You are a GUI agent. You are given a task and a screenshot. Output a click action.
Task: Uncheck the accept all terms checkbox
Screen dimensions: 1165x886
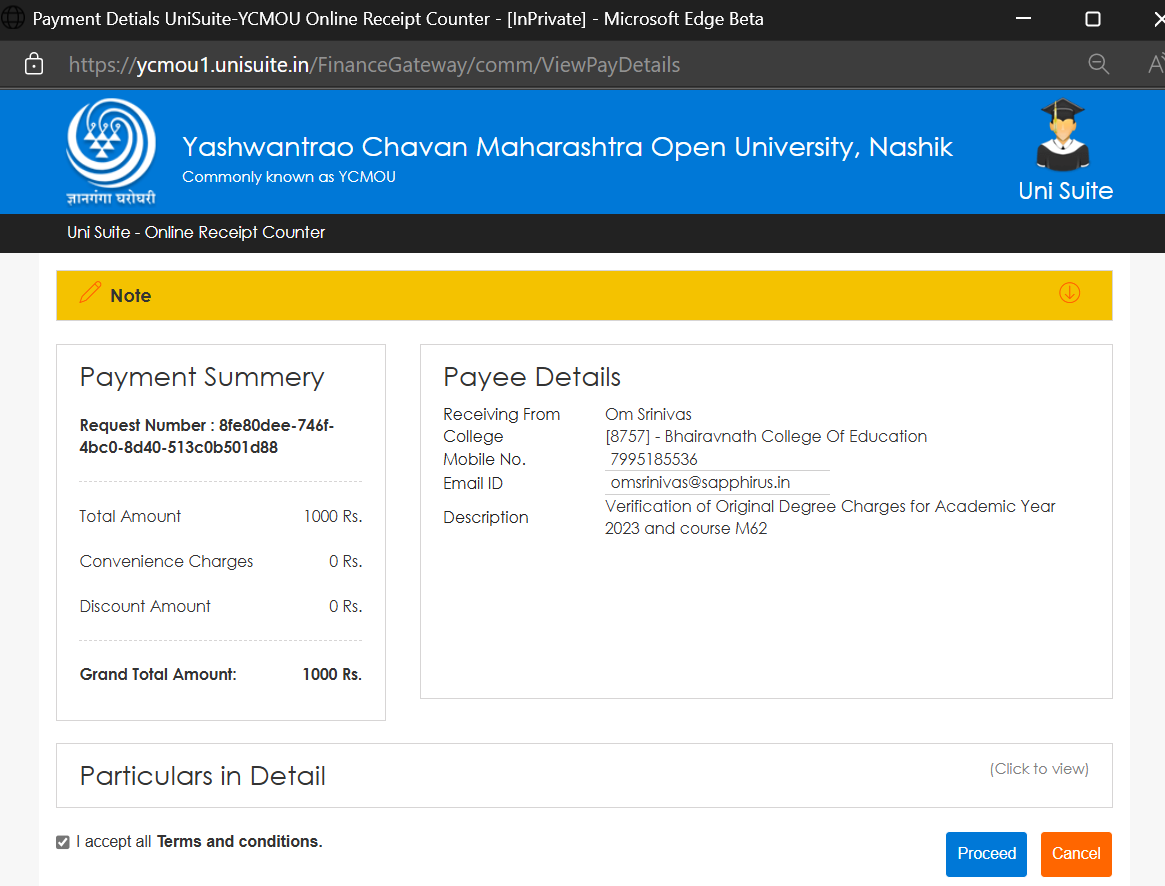[x=63, y=842]
